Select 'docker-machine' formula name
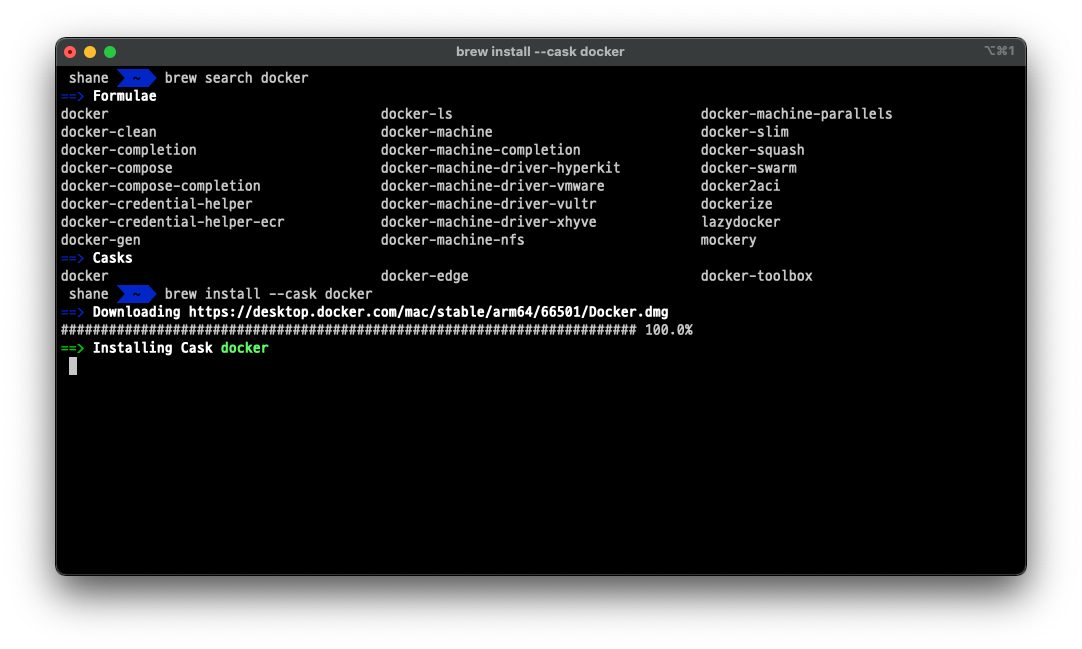This screenshot has height=649, width=1082. [x=437, y=132]
